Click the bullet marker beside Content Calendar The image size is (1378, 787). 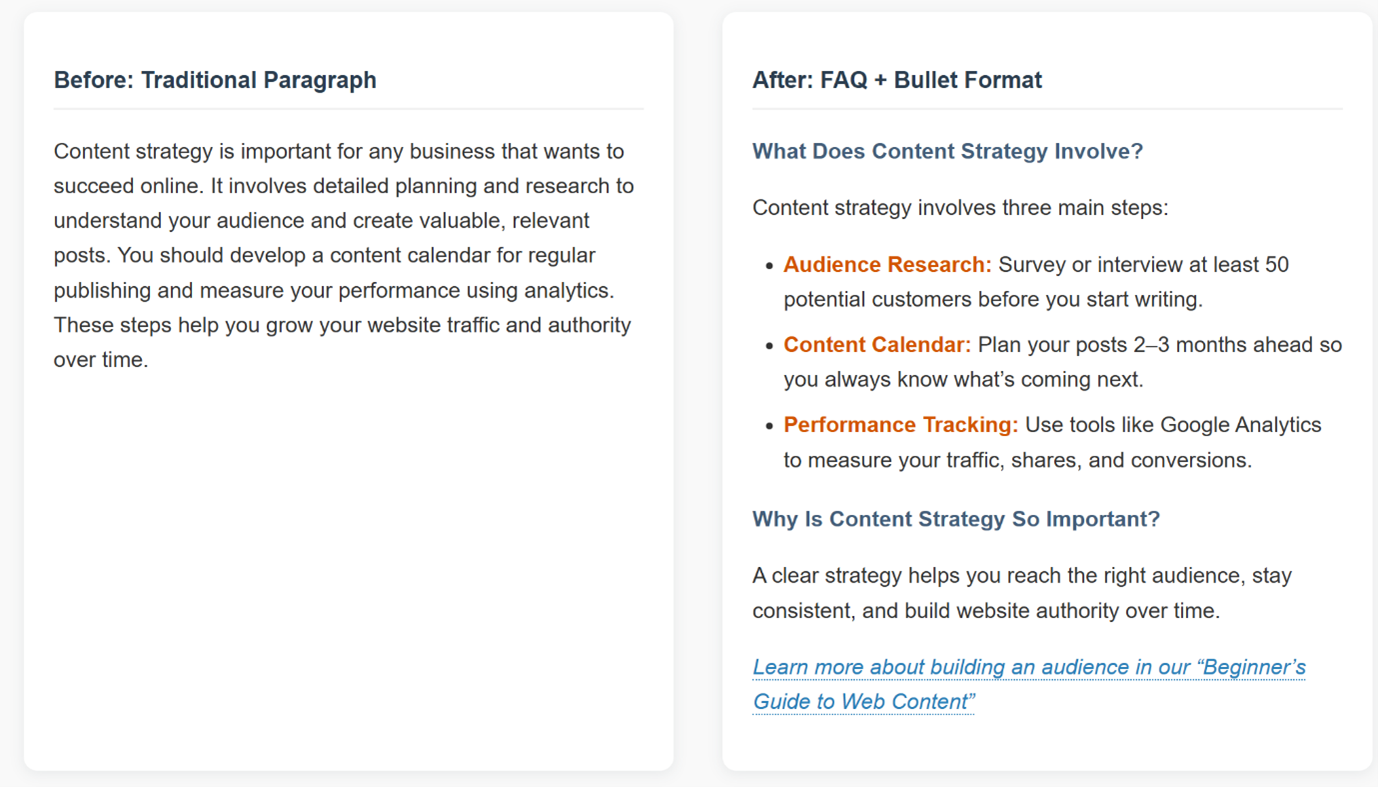(x=769, y=346)
